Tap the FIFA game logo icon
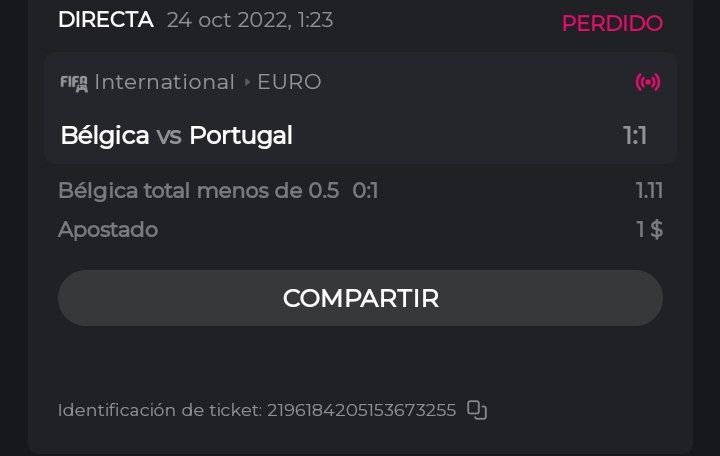 [74, 83]
